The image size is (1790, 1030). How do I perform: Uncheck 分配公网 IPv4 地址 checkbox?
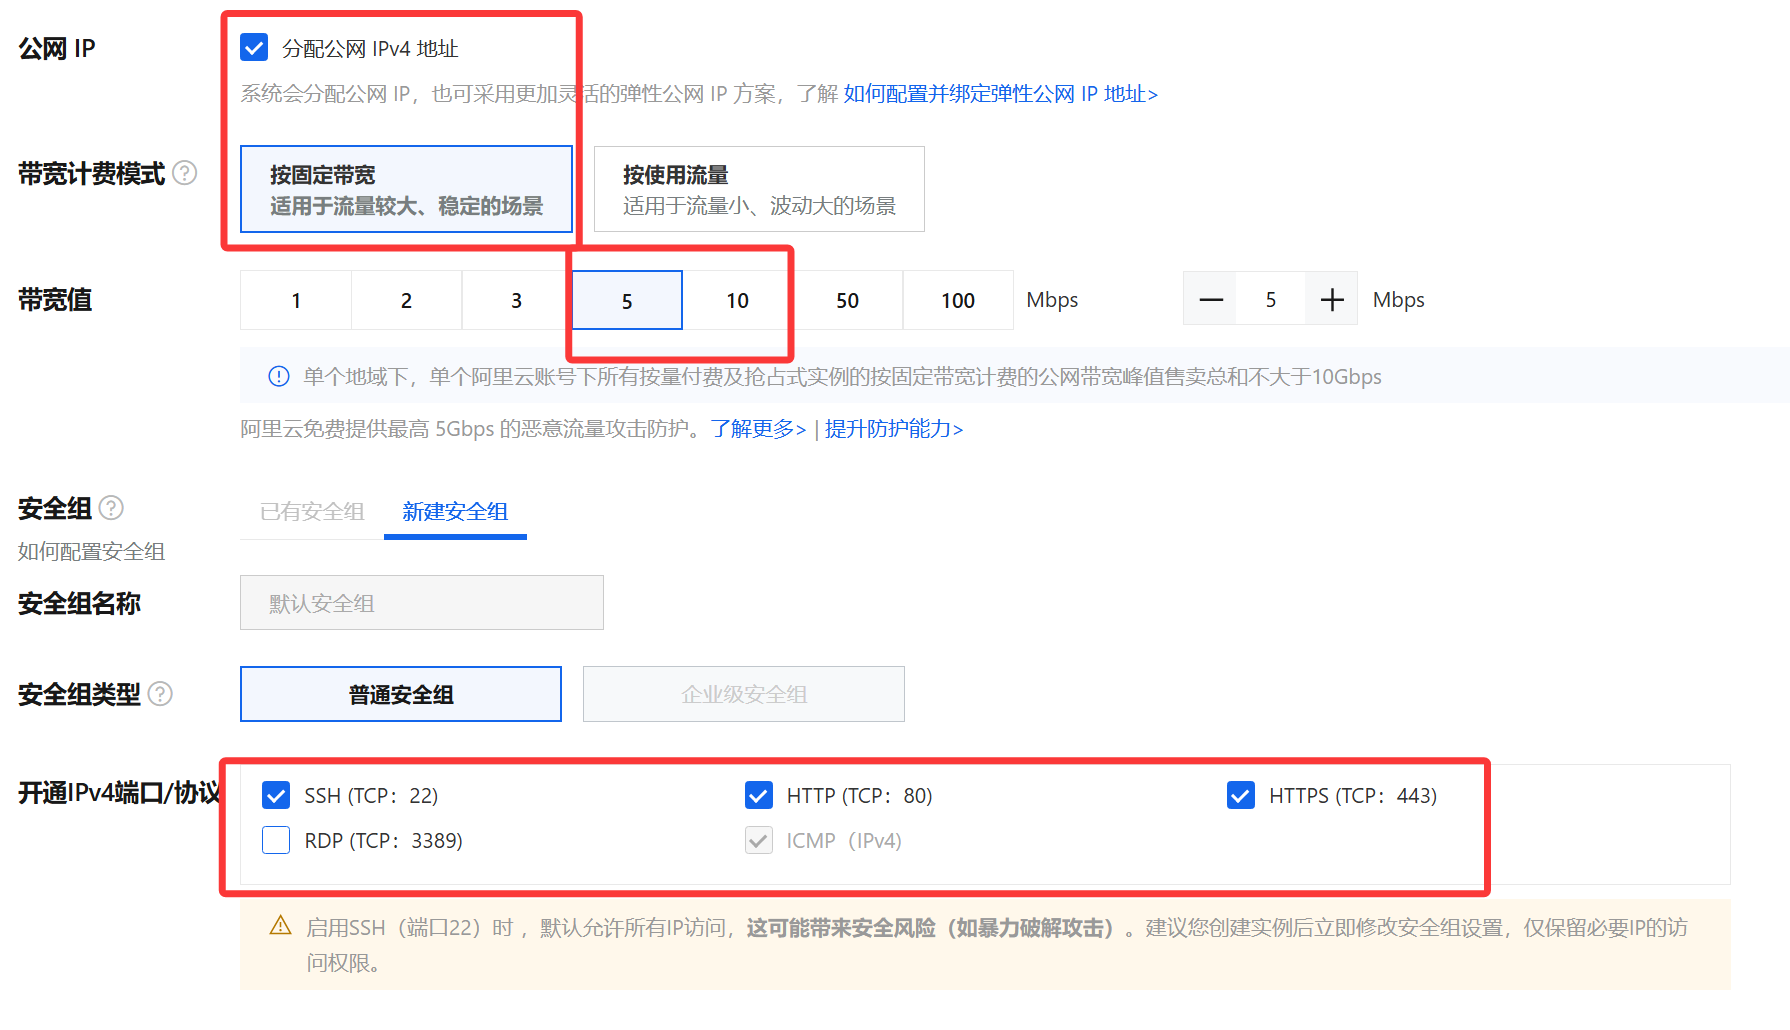(254, 47)
